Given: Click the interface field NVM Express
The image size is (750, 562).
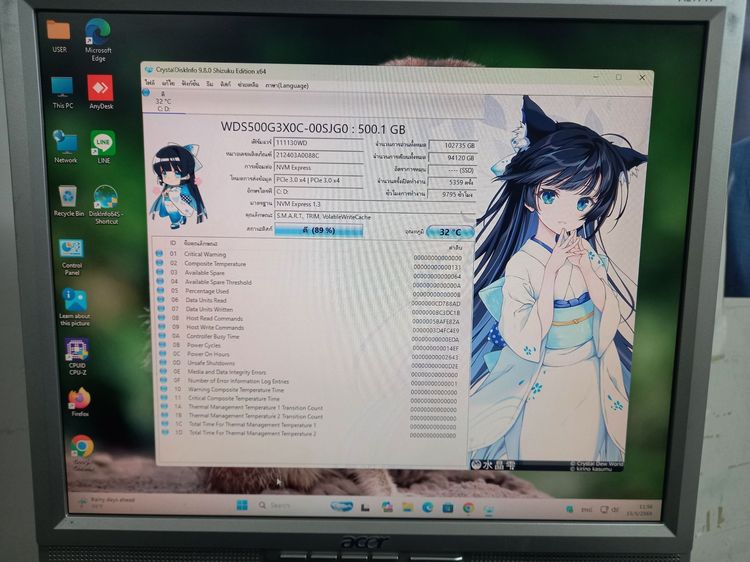Looking at the screenshot, I should (319, 167).
